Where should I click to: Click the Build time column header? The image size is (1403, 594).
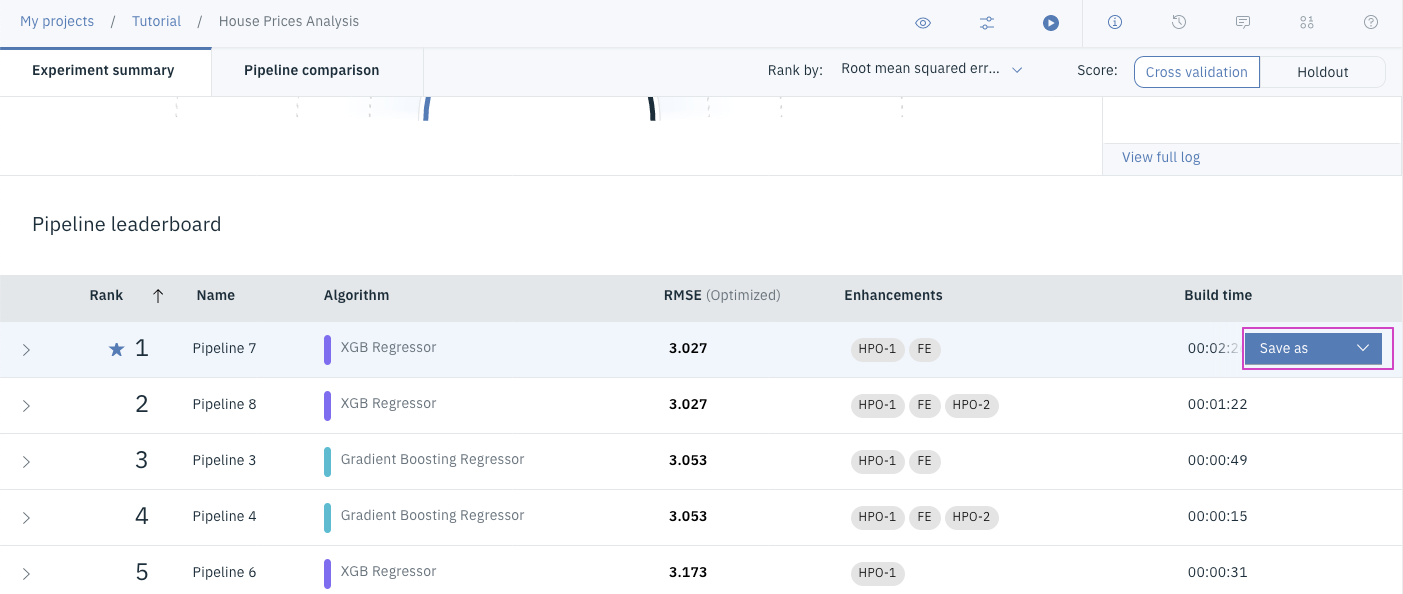[x=1218, y=295]
